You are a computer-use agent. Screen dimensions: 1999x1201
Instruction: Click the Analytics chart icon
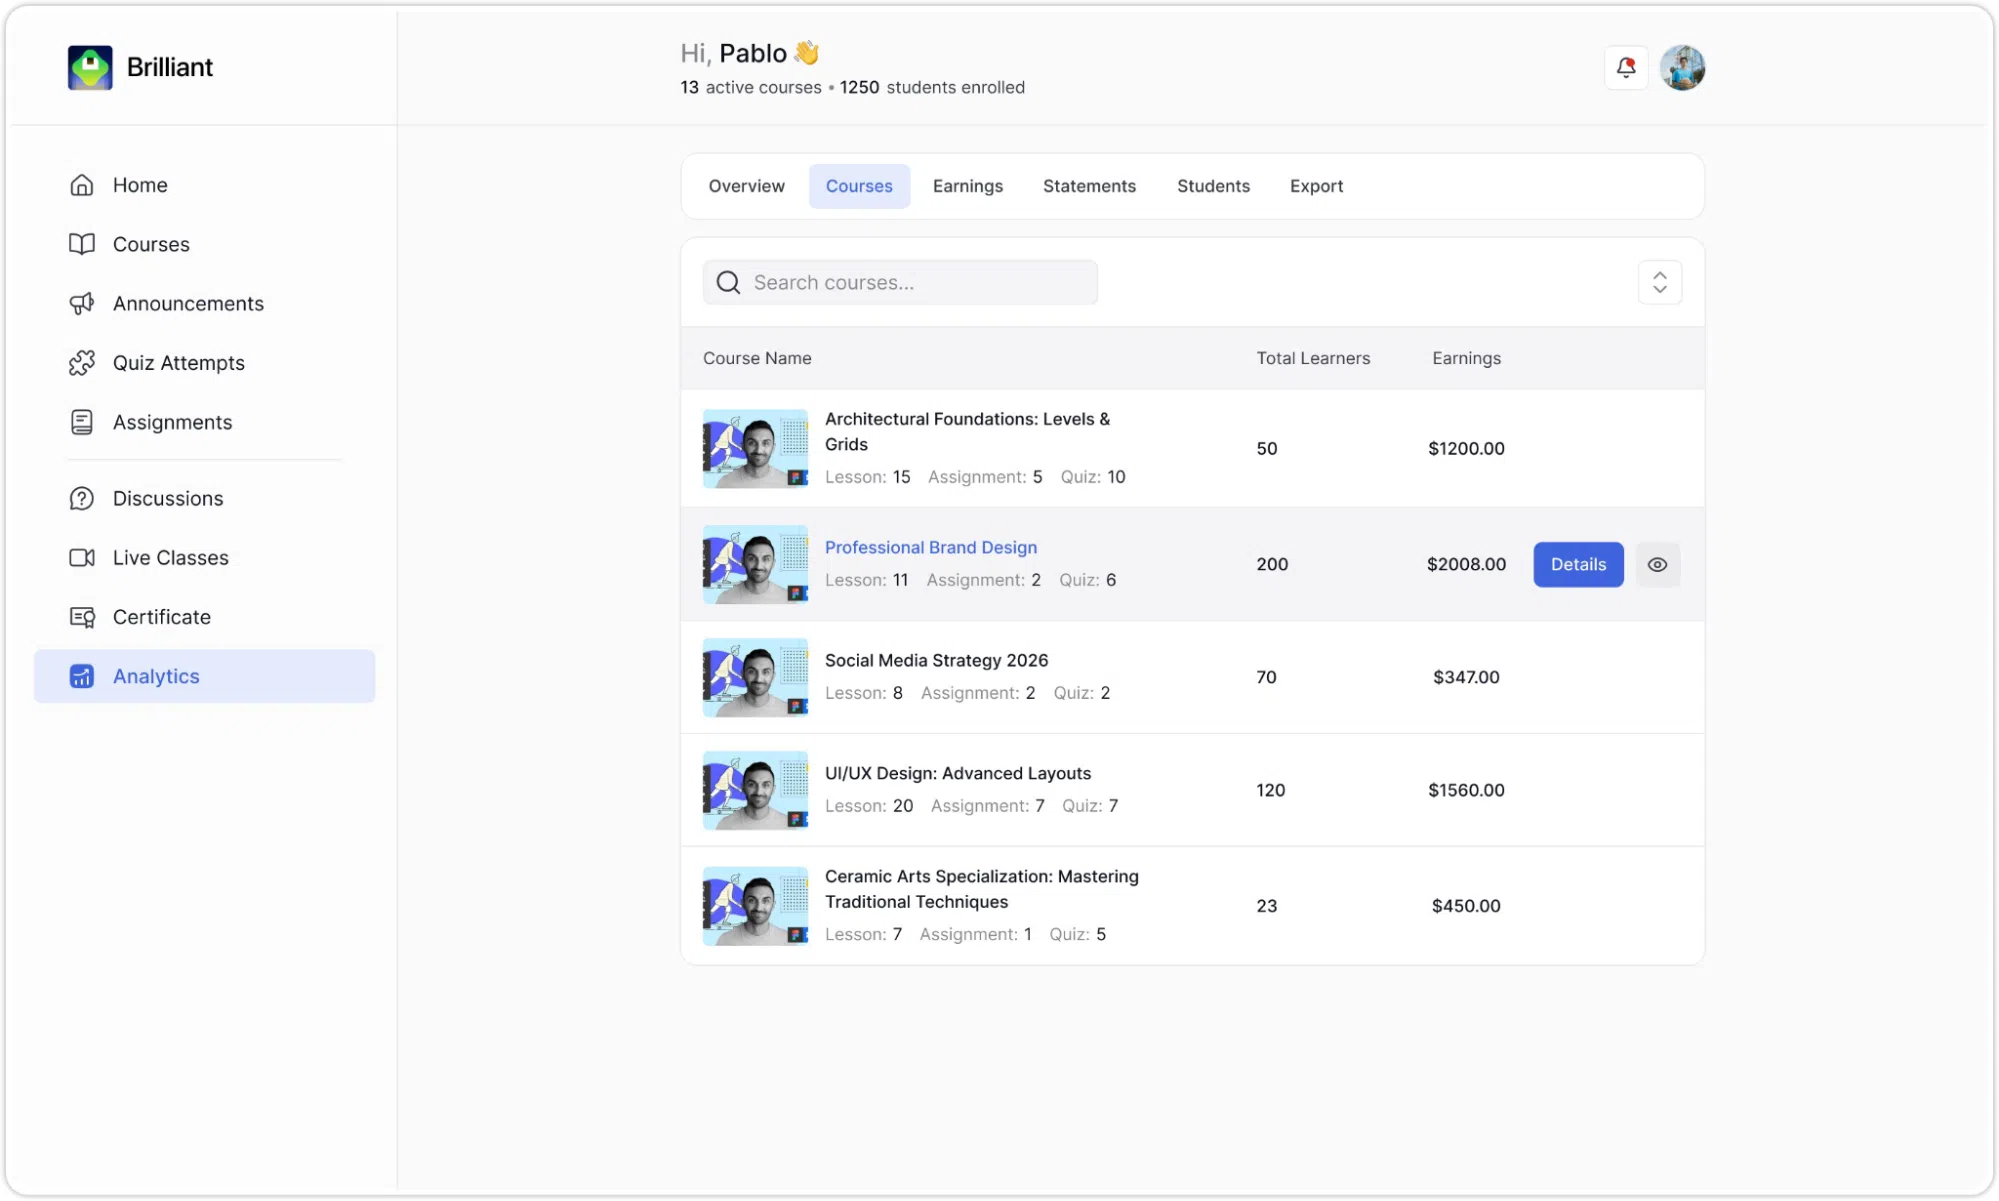(82, 676)
